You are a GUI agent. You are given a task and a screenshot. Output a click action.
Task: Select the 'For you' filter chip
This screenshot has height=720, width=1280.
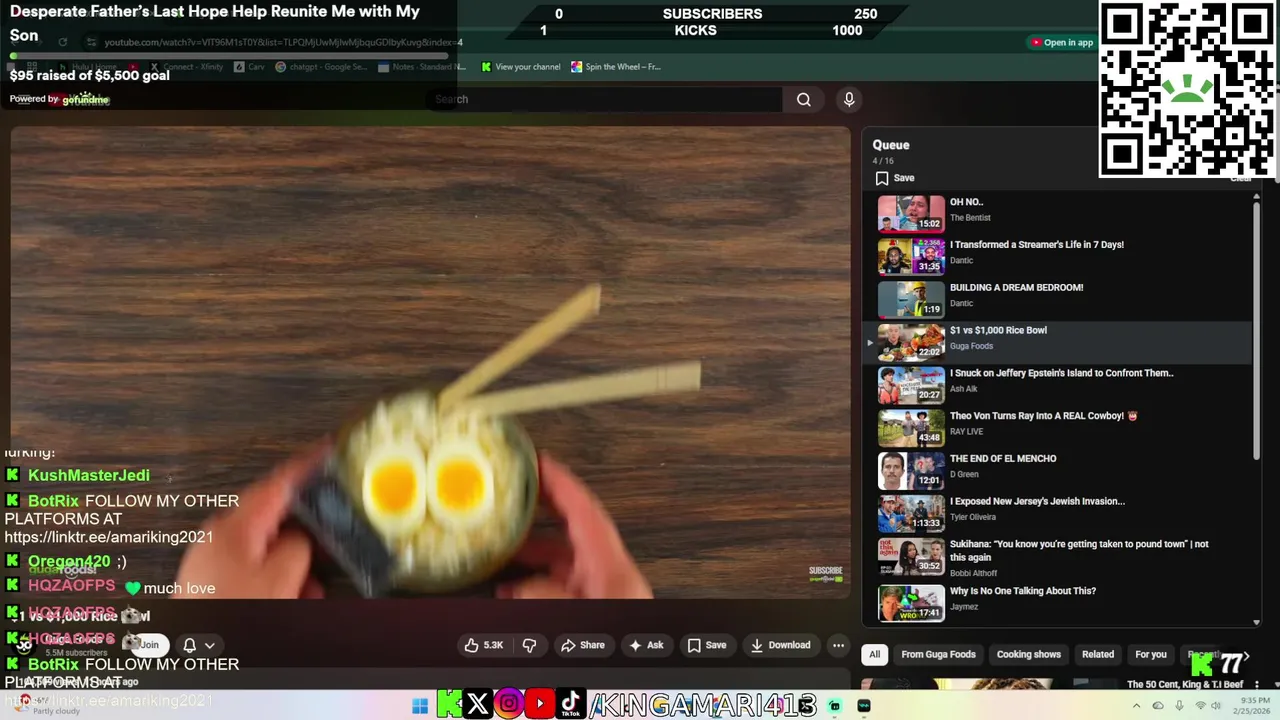tap(1150, 655)
